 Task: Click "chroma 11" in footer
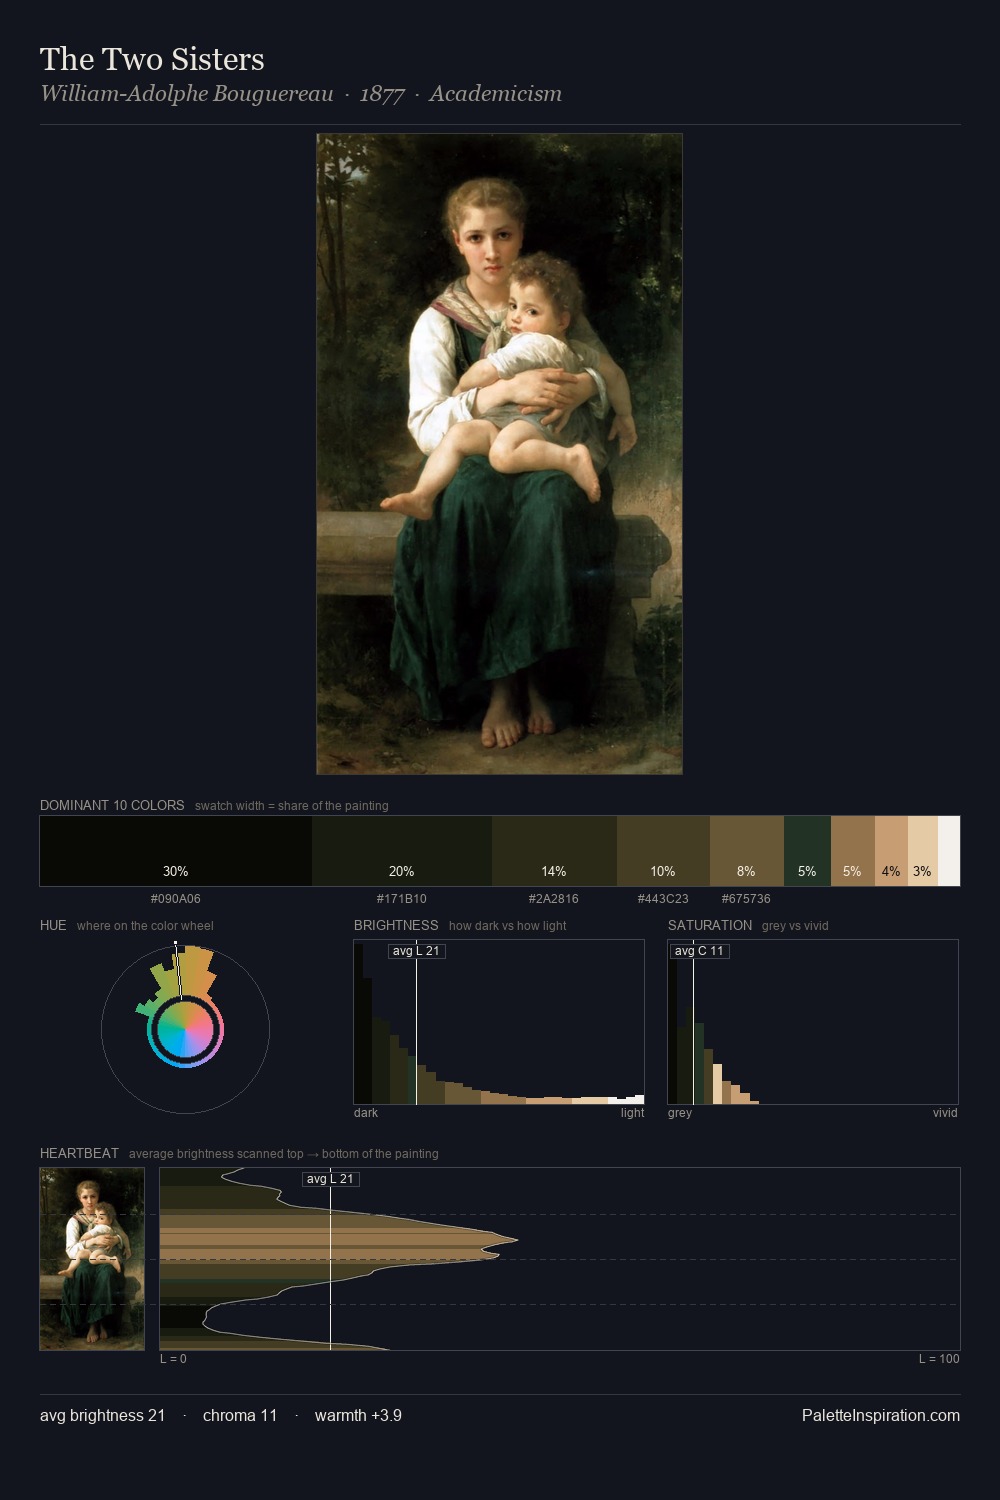240,1415
